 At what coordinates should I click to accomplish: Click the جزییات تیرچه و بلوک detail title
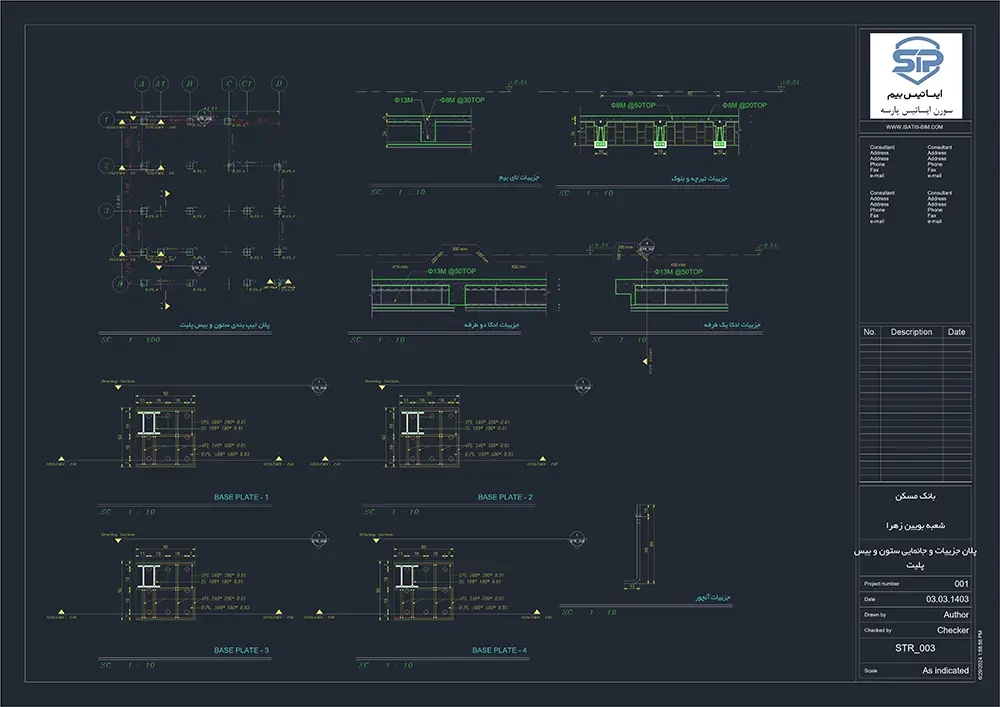(x=699, y=179)
